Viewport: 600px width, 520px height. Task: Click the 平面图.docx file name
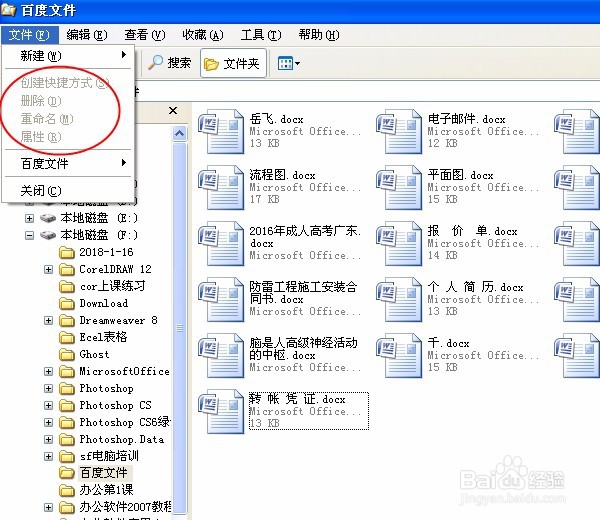460,175
